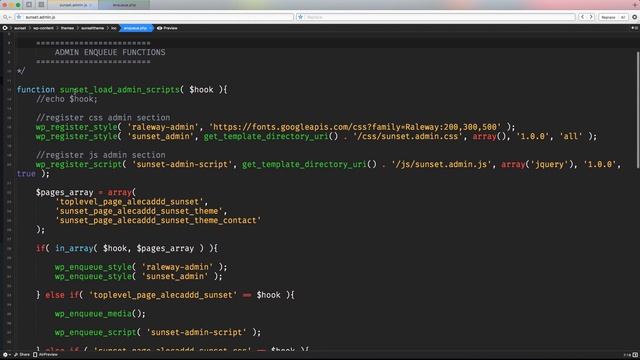This screenshot has width=640, height=360.
Task: Open the gear menu in bottom status bar
Action: click(x=6, y=355)
